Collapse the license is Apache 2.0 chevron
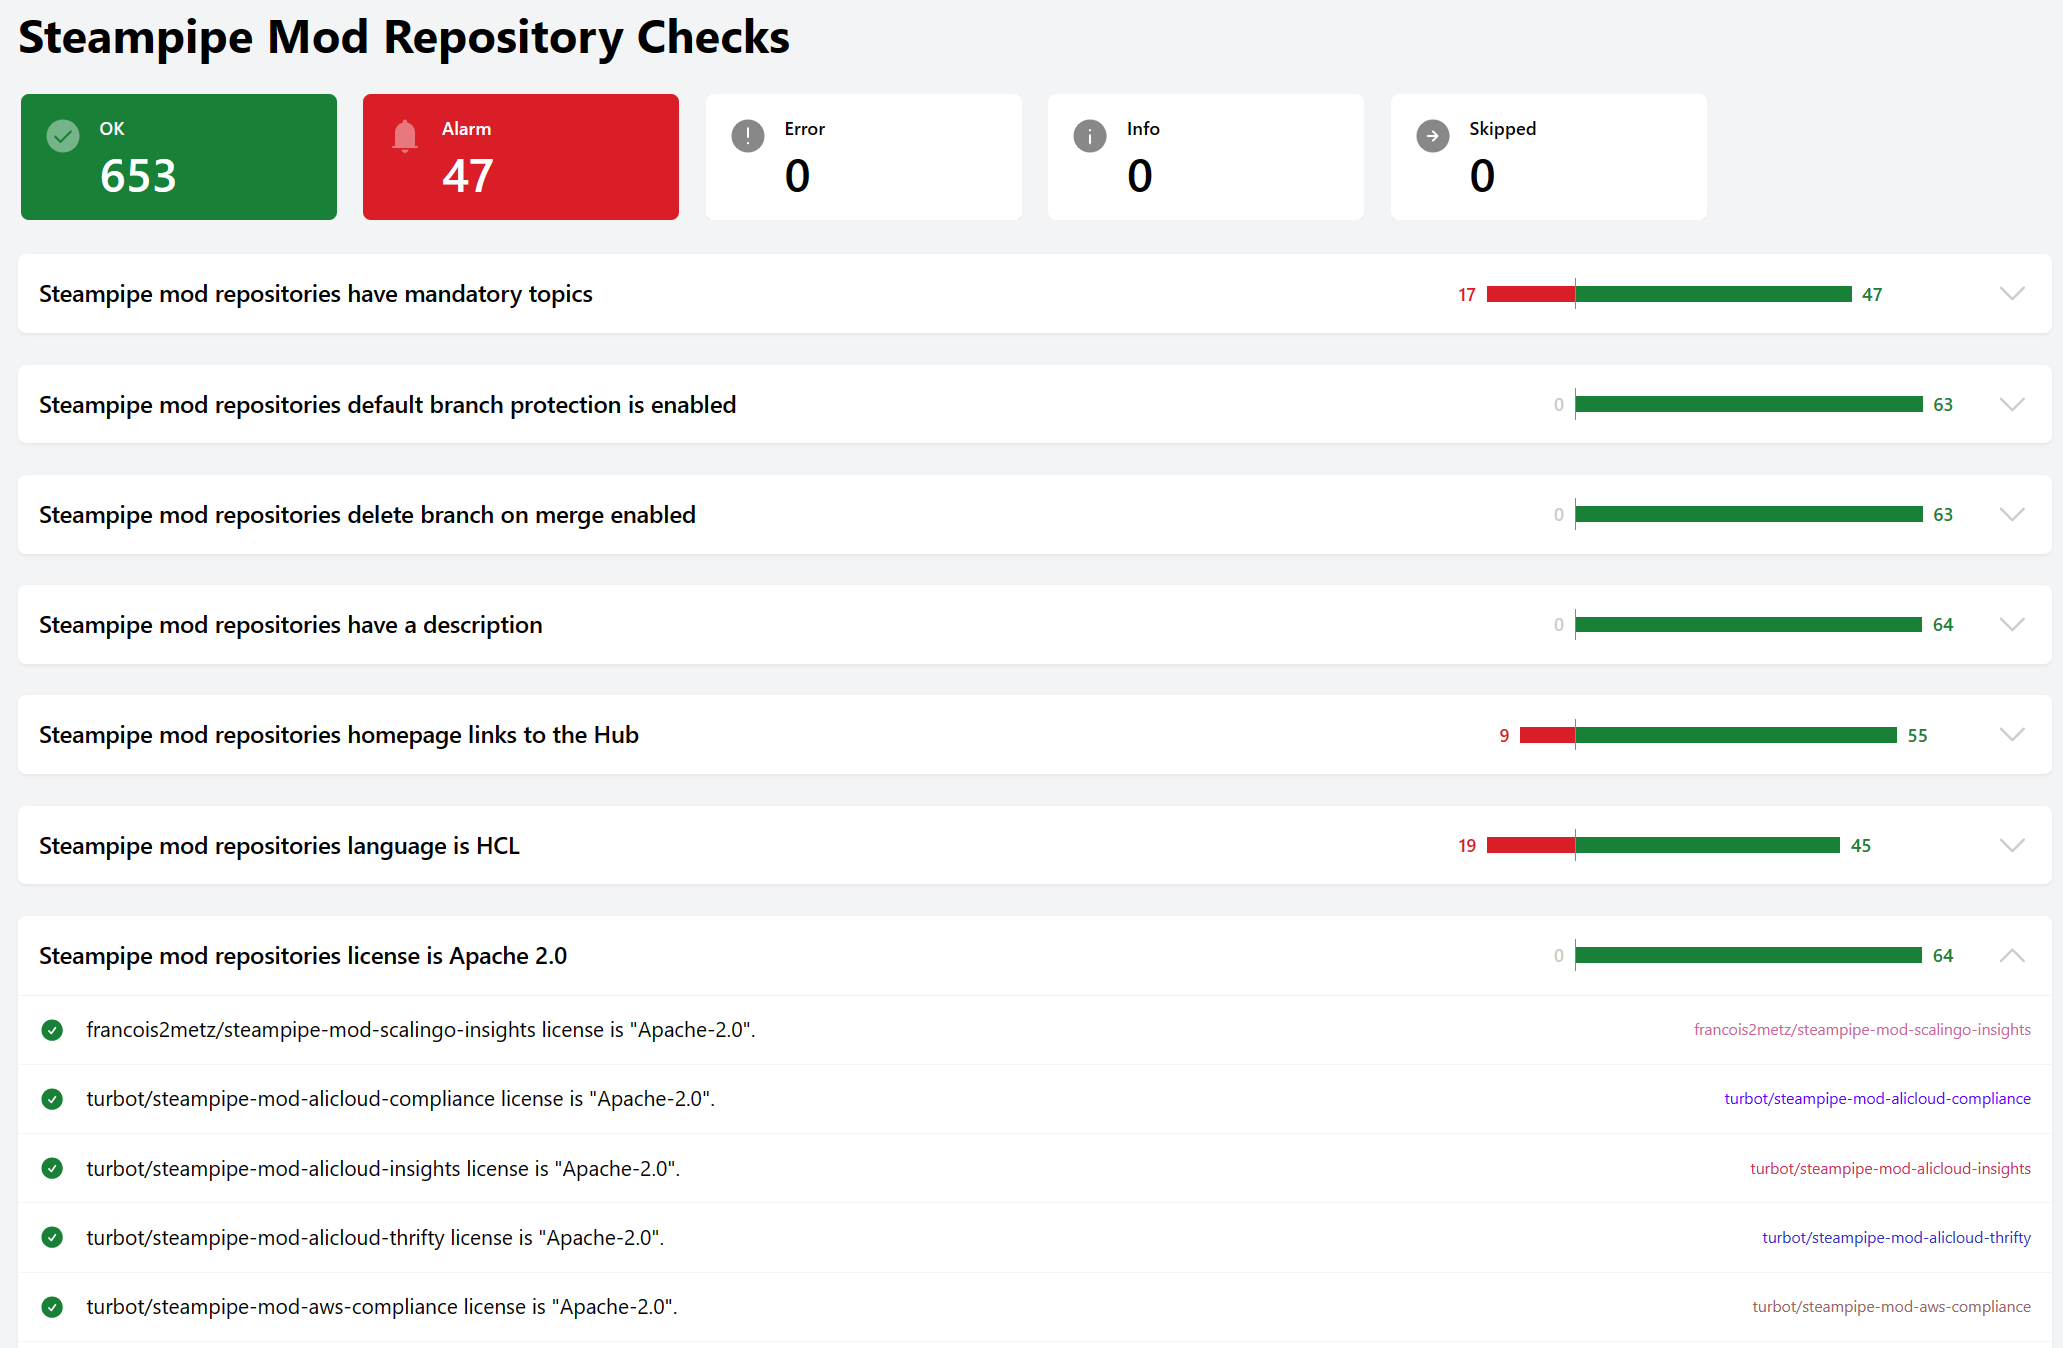2063x1348 pixels. tap(2012, 955)
